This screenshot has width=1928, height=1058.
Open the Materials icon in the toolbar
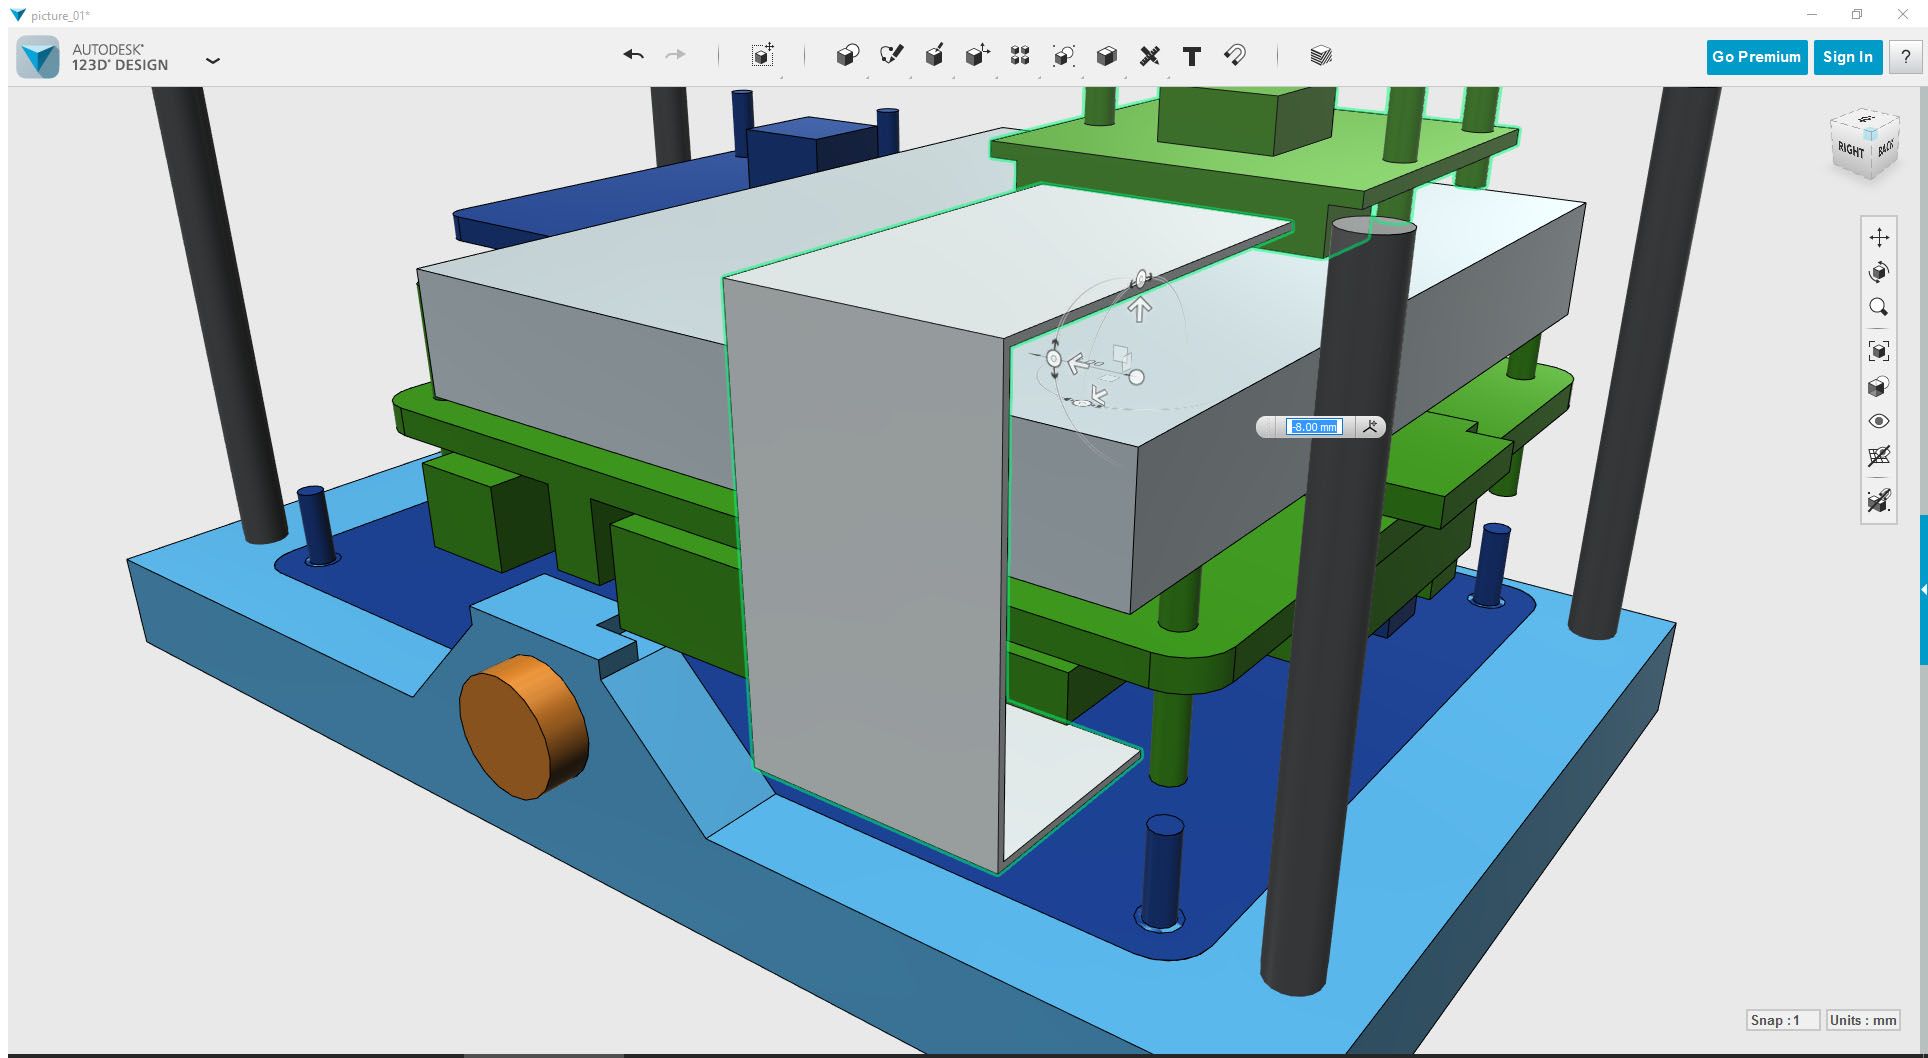1322,57
